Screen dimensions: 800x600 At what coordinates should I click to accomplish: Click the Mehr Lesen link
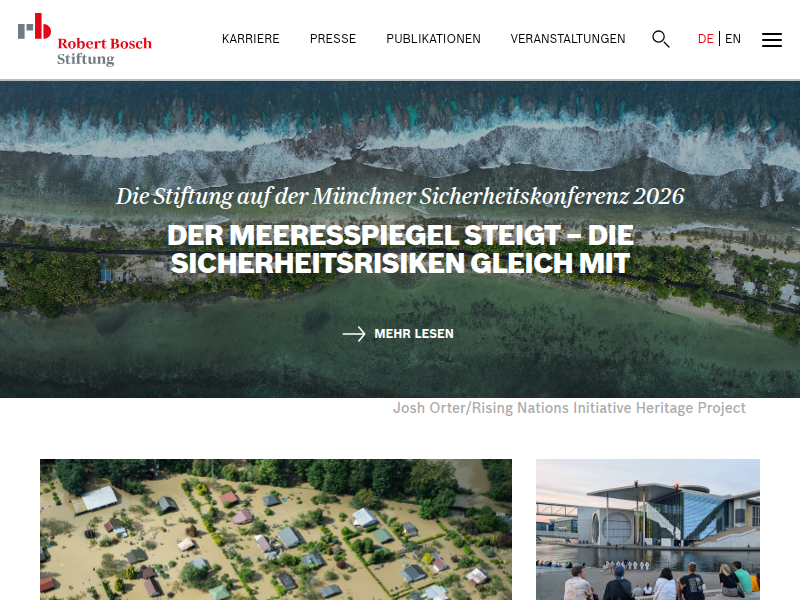pyautogui.click(x=414, y=334)
